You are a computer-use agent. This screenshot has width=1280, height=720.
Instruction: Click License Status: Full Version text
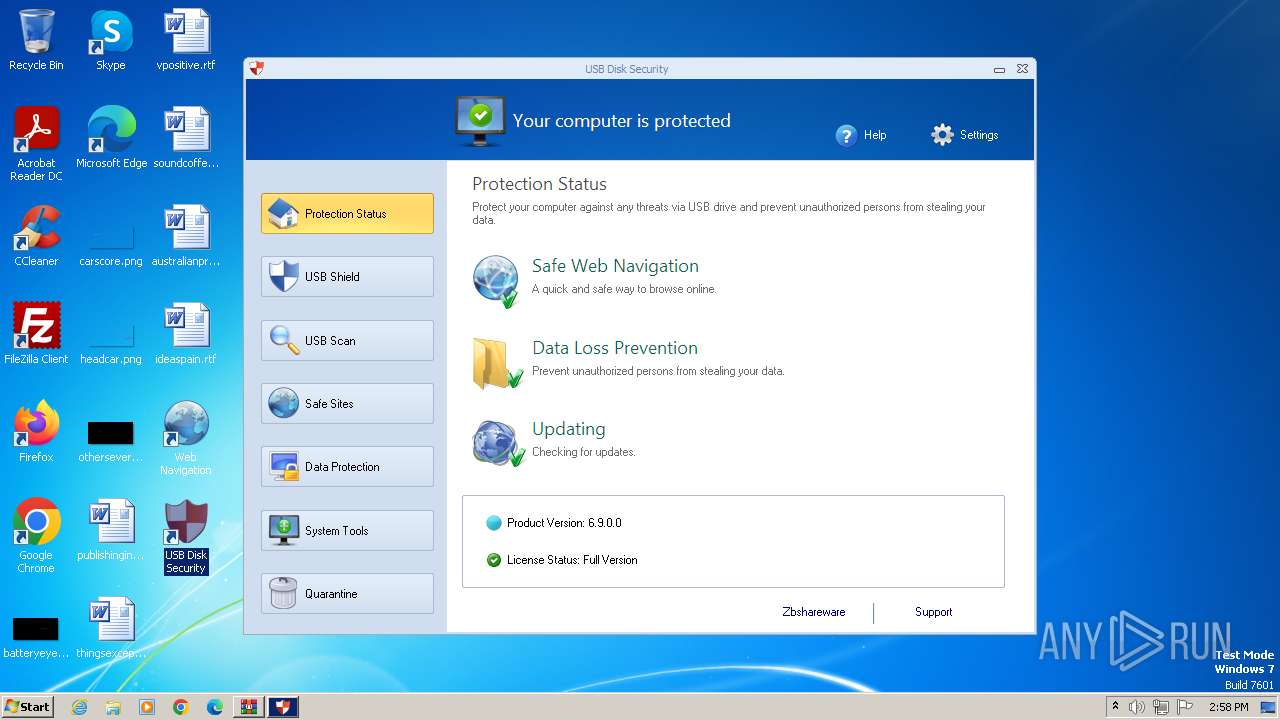coord(572,560)
